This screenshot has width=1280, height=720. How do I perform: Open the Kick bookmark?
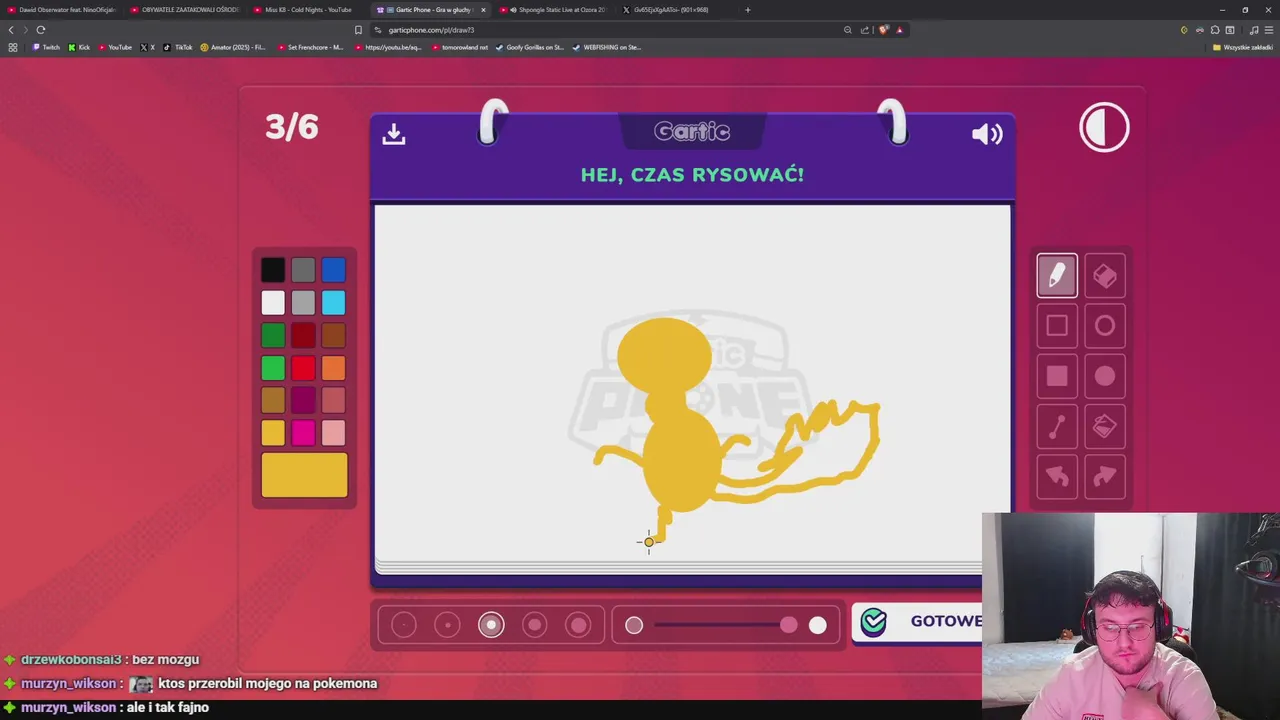coord(79,47)
